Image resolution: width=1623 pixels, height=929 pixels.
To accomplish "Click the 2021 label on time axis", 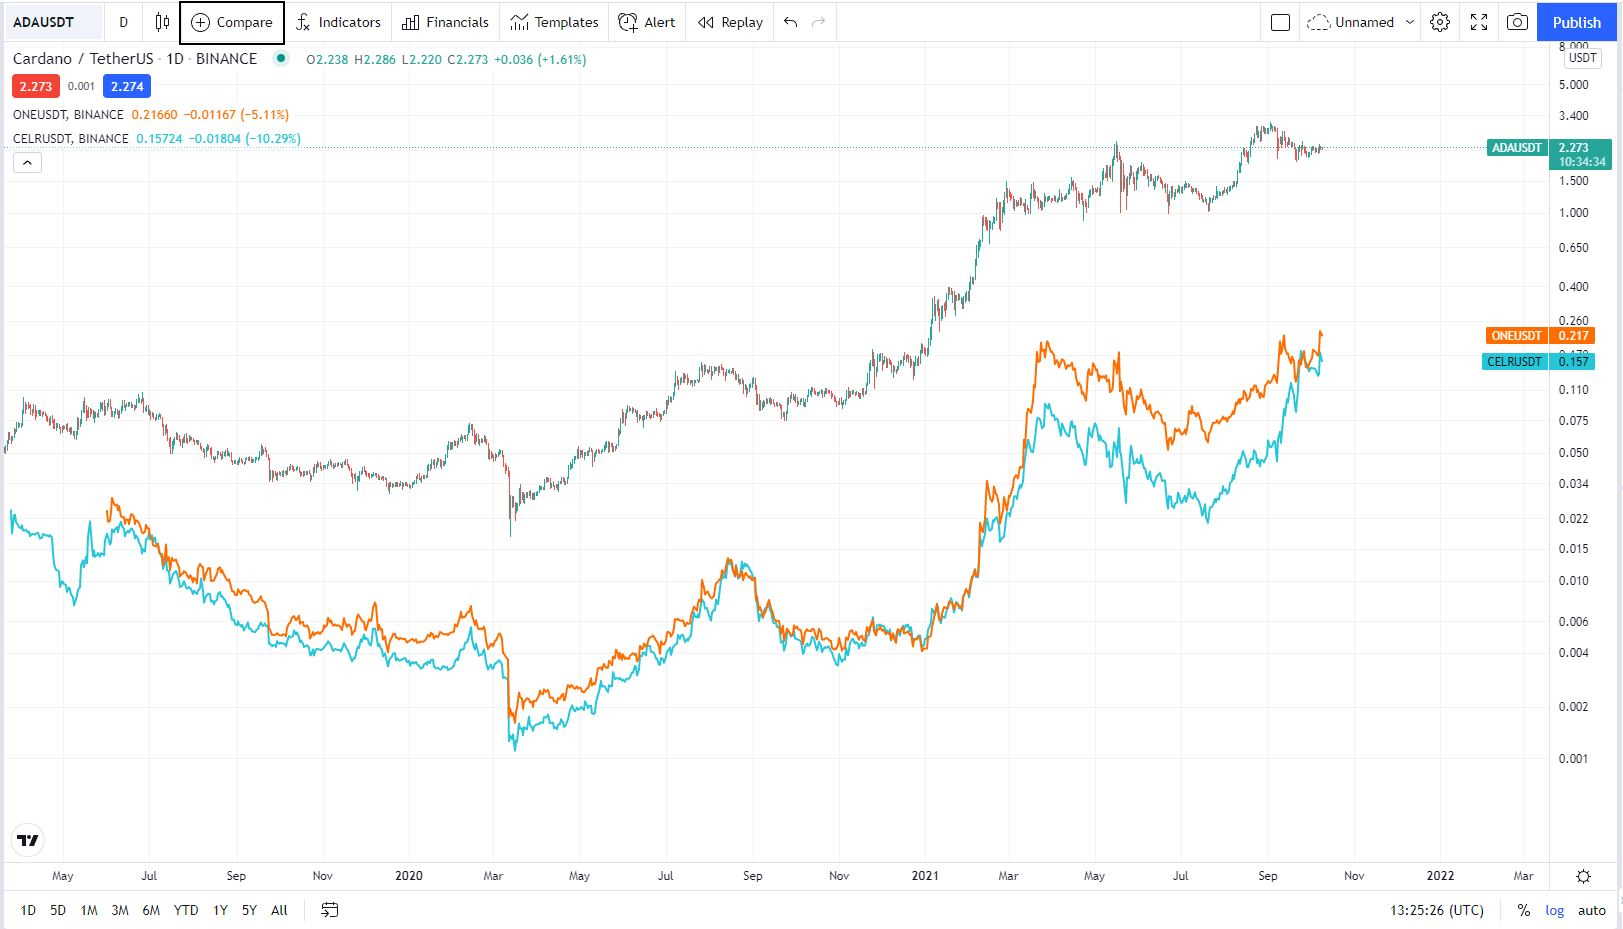I will [x=926, y=876].
